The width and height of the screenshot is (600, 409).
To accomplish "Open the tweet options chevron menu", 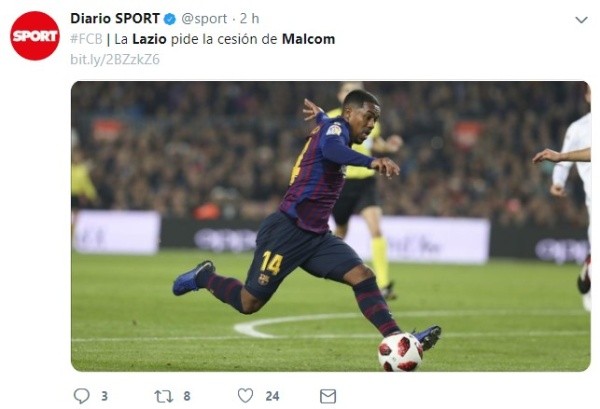I will (581, 20).
